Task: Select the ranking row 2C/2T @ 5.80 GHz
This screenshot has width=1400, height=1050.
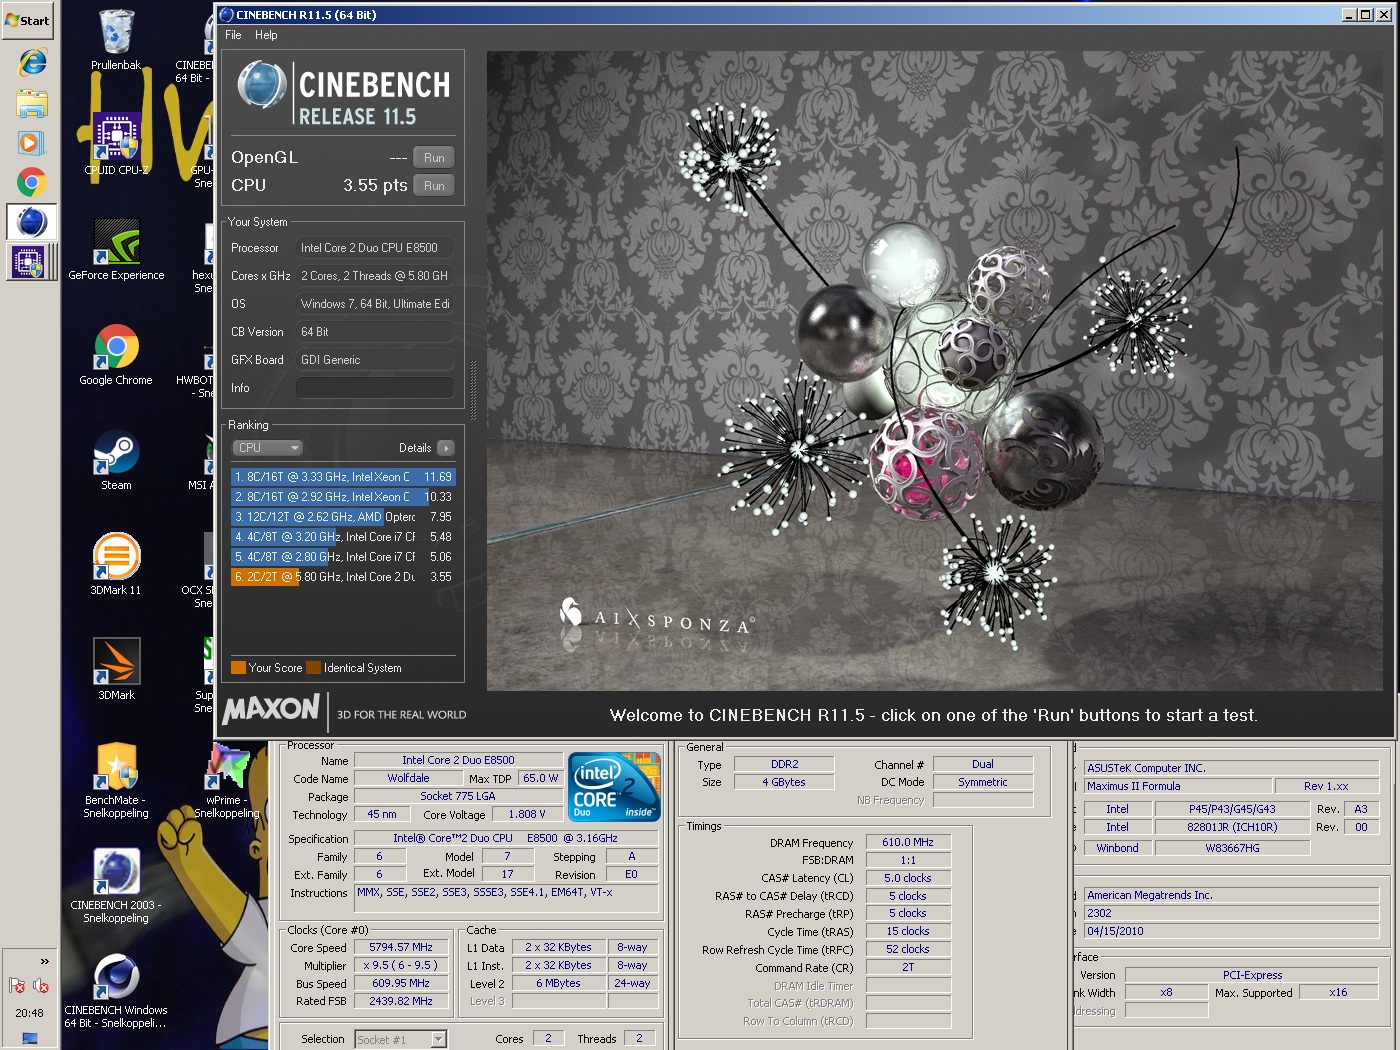Action: (x=343, y=577)
